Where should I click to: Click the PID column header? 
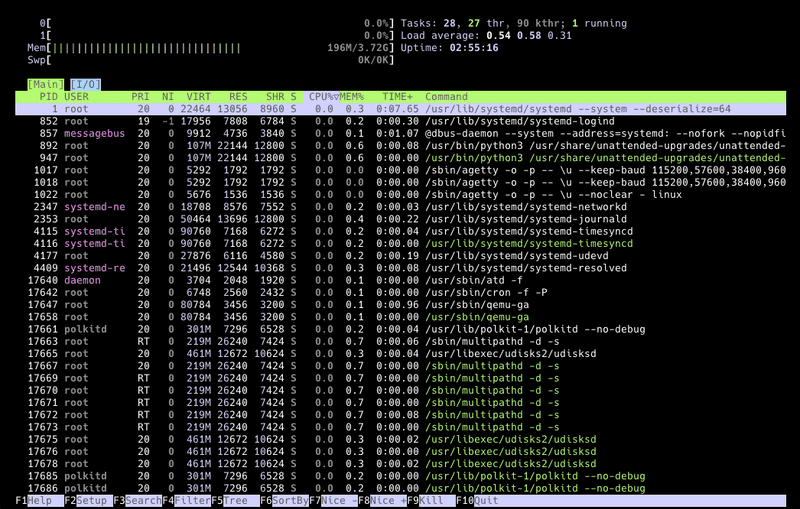click(x=48, y=96)
